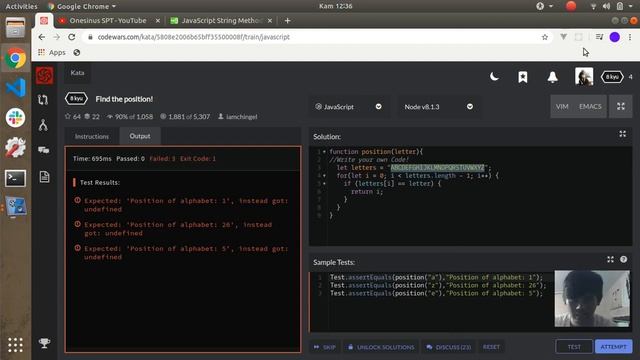This screenshot has height=360, width=640.
Task: Submit with the ATTEMPT button
Action: coord(613,347)
